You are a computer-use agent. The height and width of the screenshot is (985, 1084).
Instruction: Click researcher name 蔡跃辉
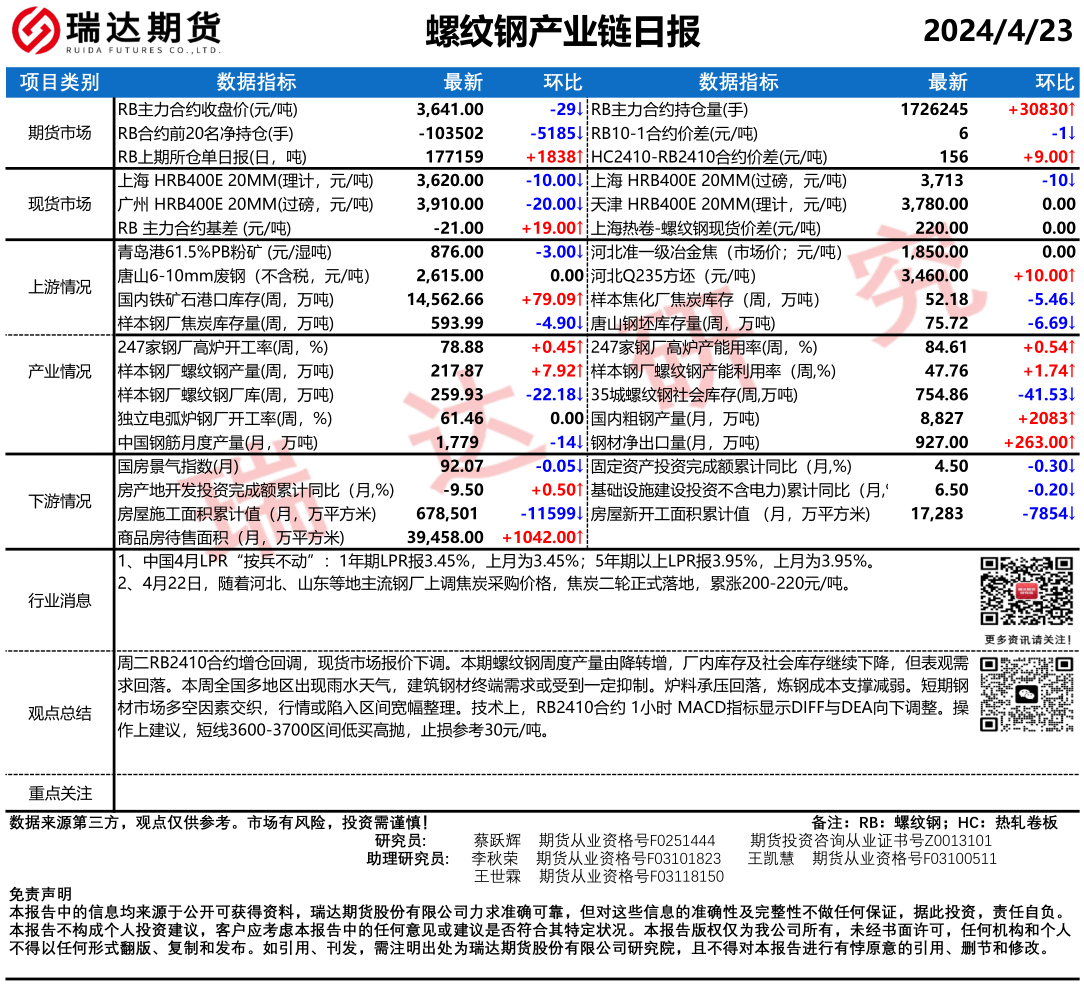pos(497,841)
